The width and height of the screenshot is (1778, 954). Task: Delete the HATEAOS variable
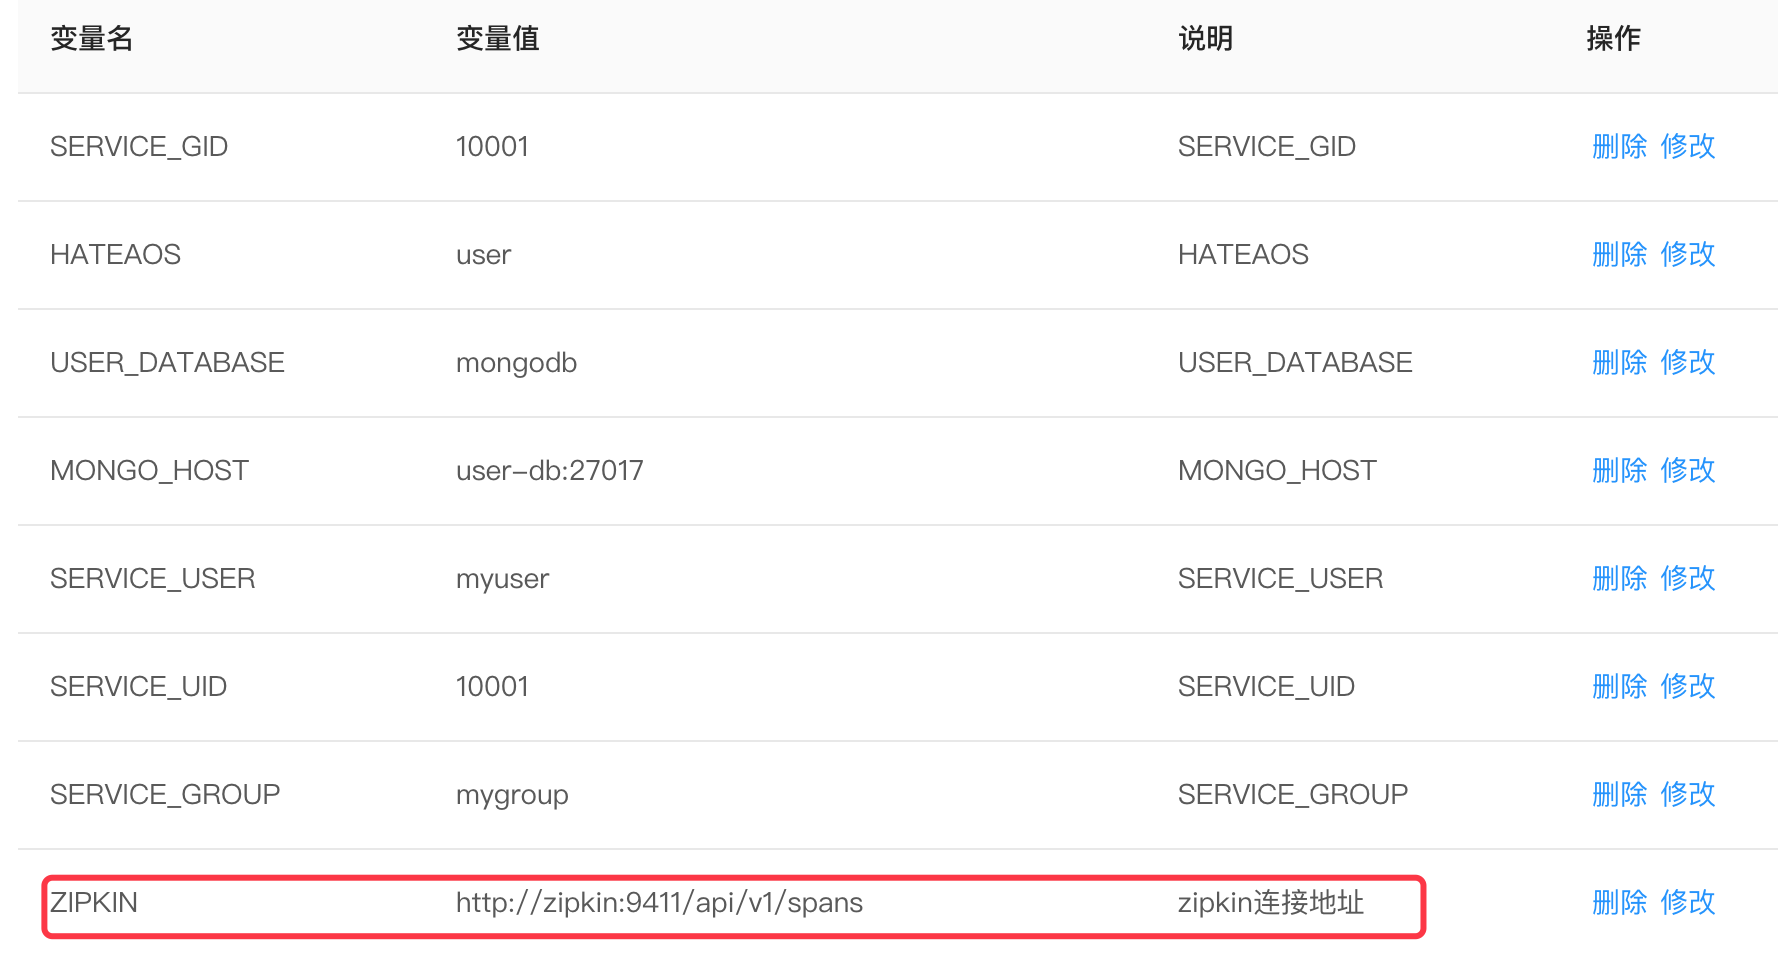(1619, 254)
